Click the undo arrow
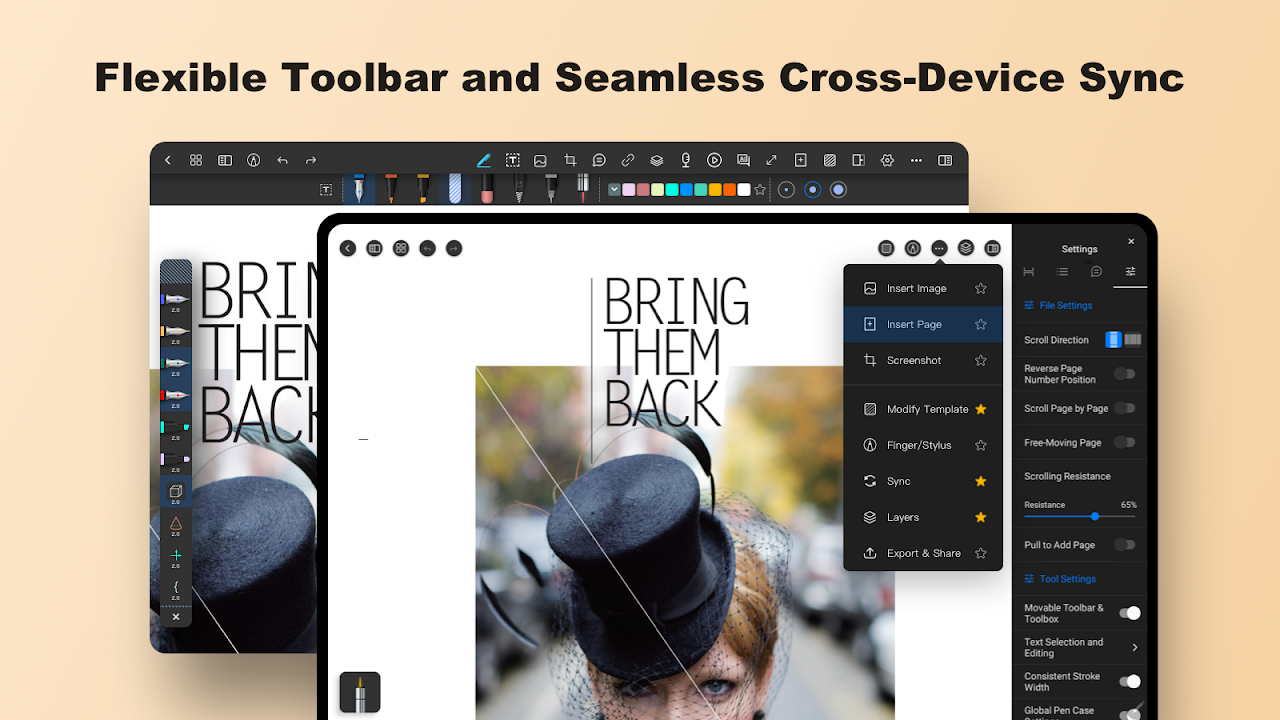This screenshot has height=720, width=1280. point(282,160)
